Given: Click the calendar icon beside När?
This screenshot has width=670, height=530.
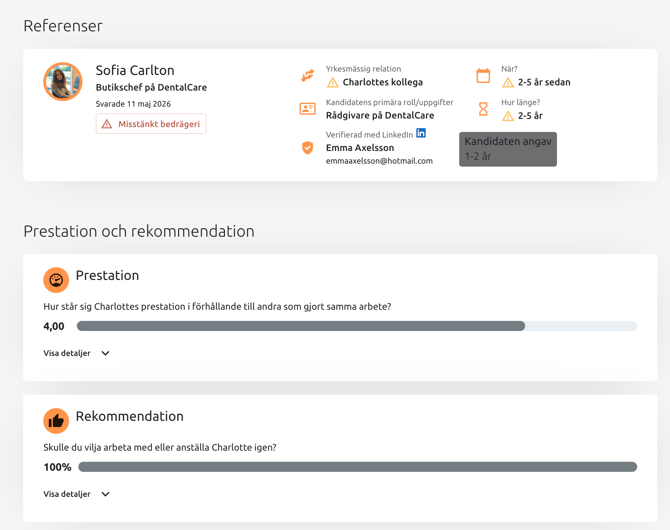Looking at the screenshot, I should (483, 76).
